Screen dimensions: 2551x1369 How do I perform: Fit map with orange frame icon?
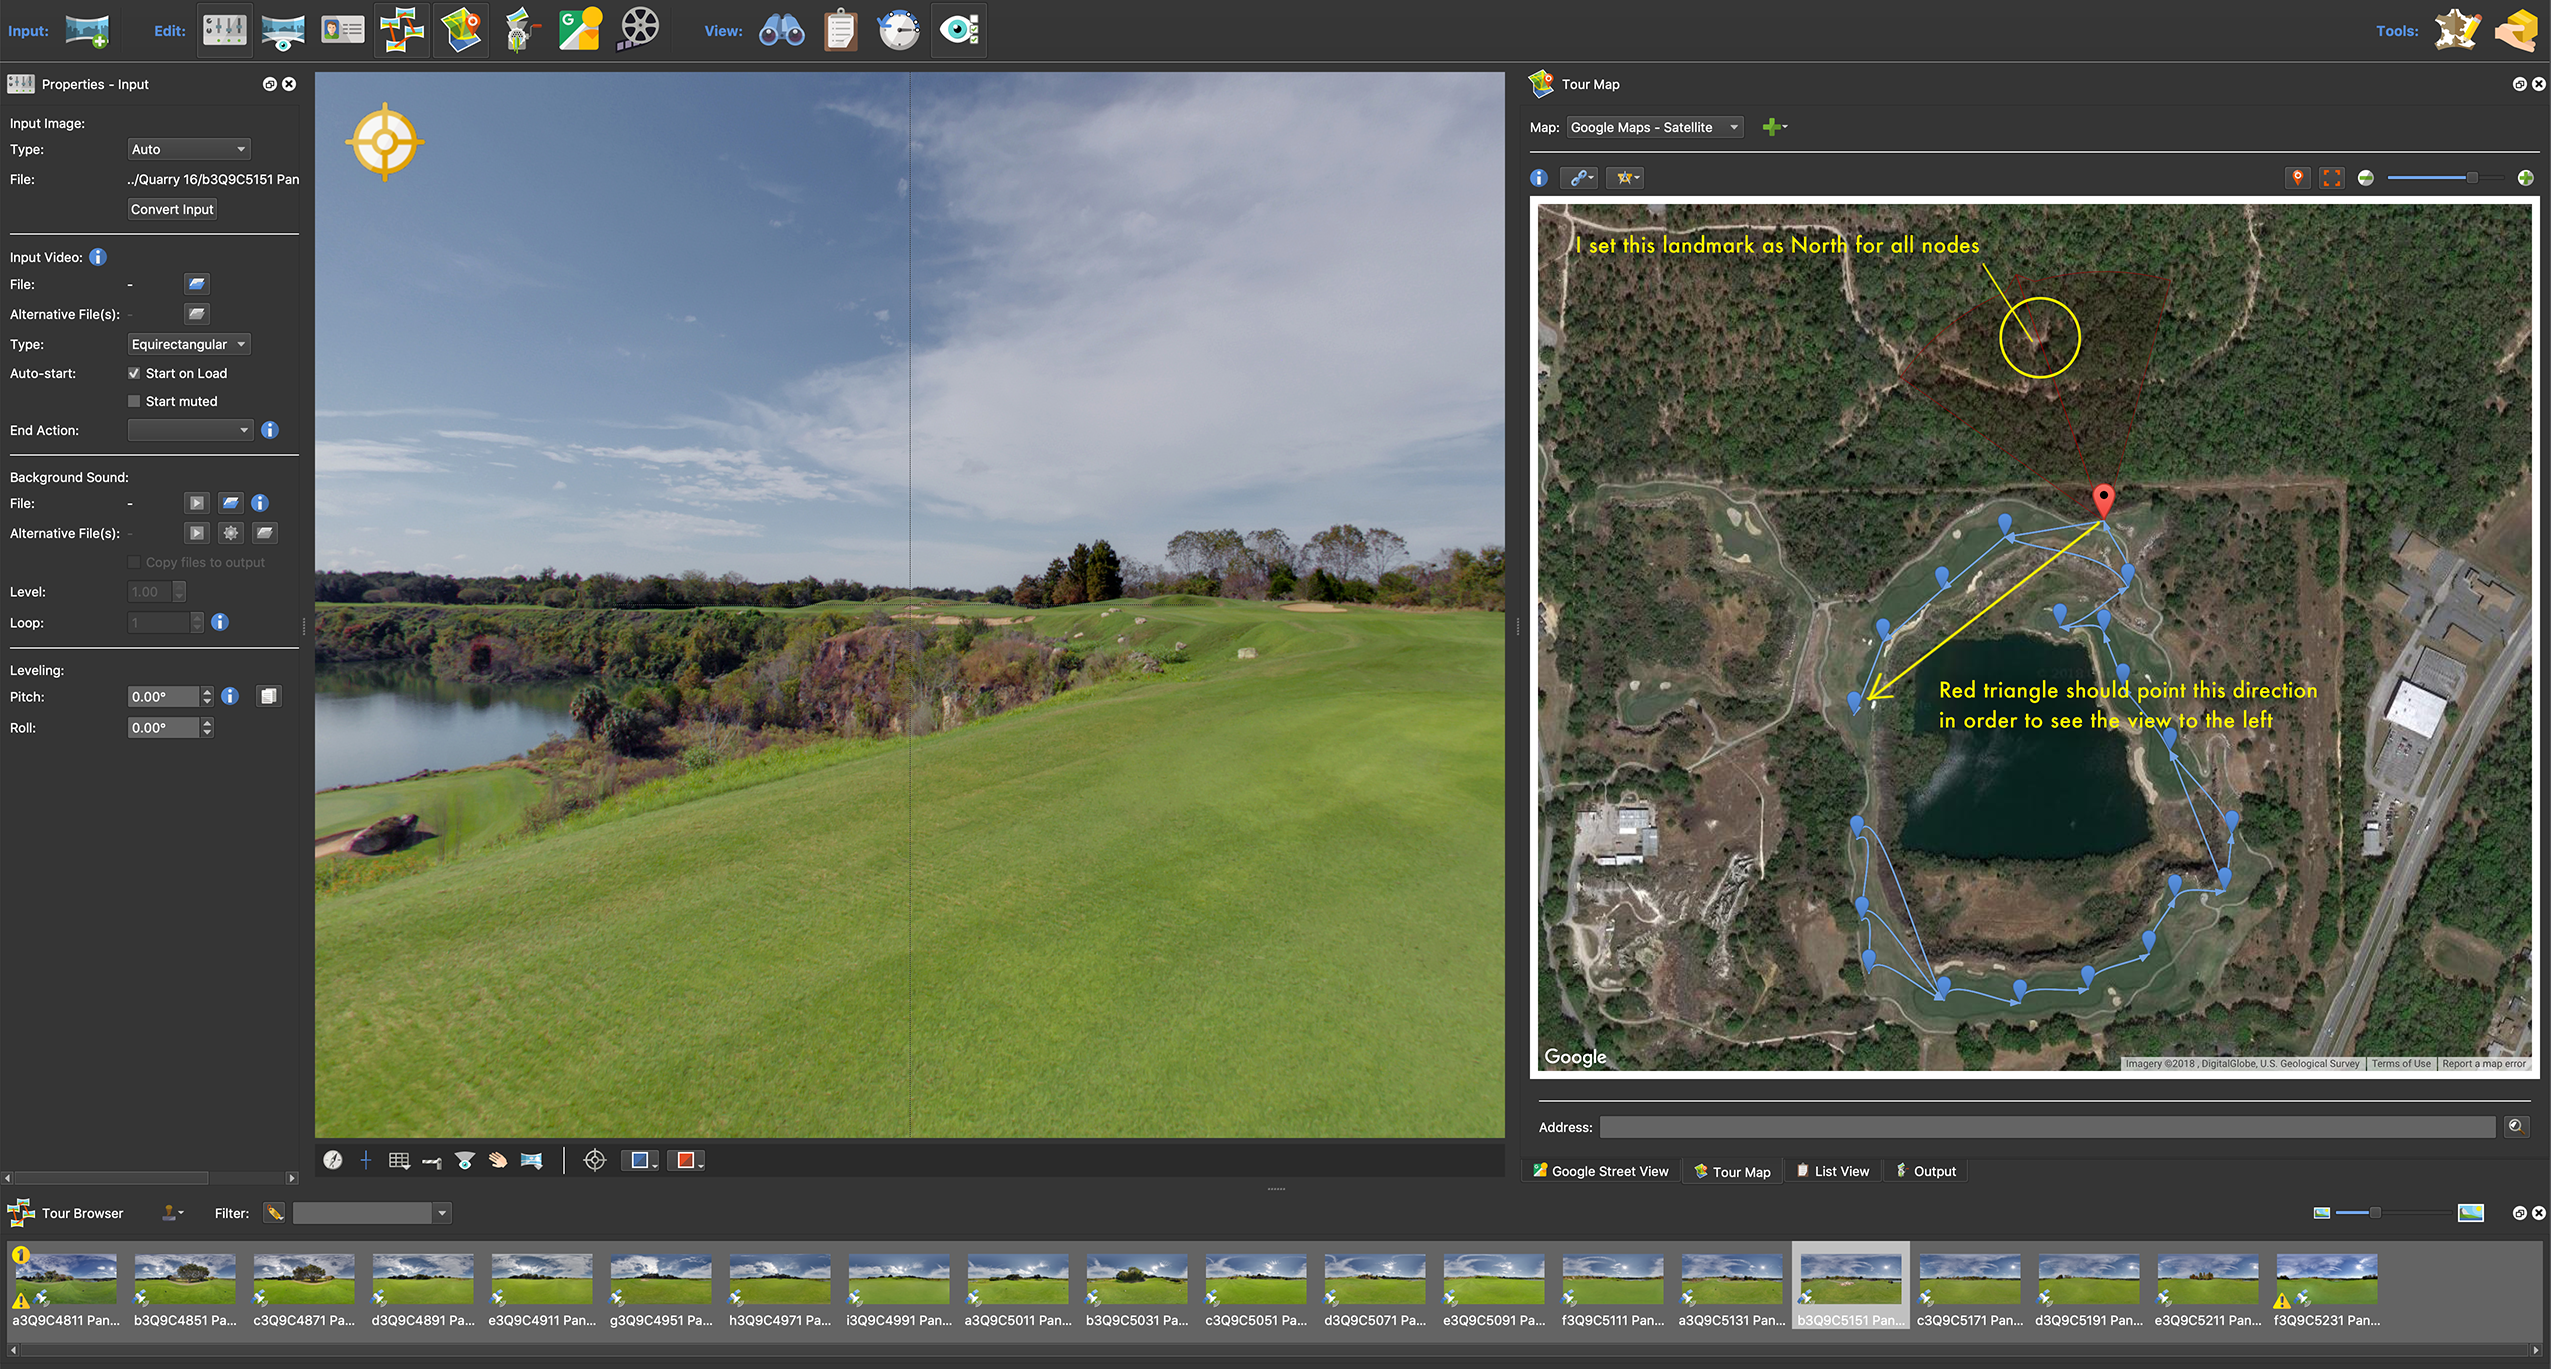tap(2332, 178)
